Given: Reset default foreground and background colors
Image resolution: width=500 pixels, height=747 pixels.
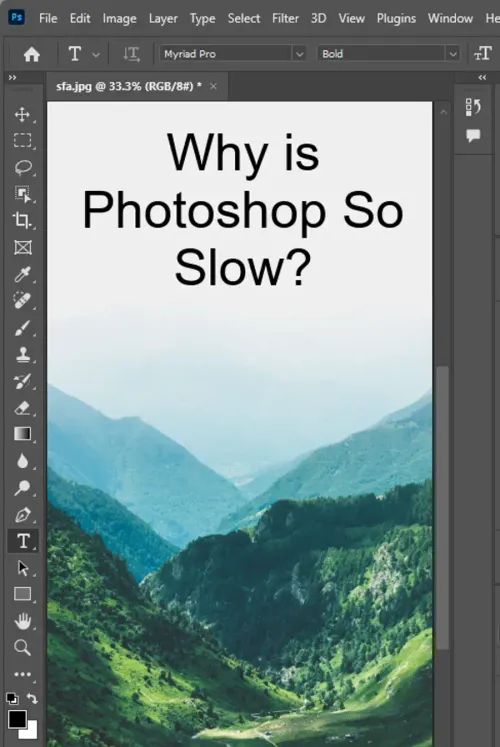Looking at the screenshot, I should tap(12, 698).
